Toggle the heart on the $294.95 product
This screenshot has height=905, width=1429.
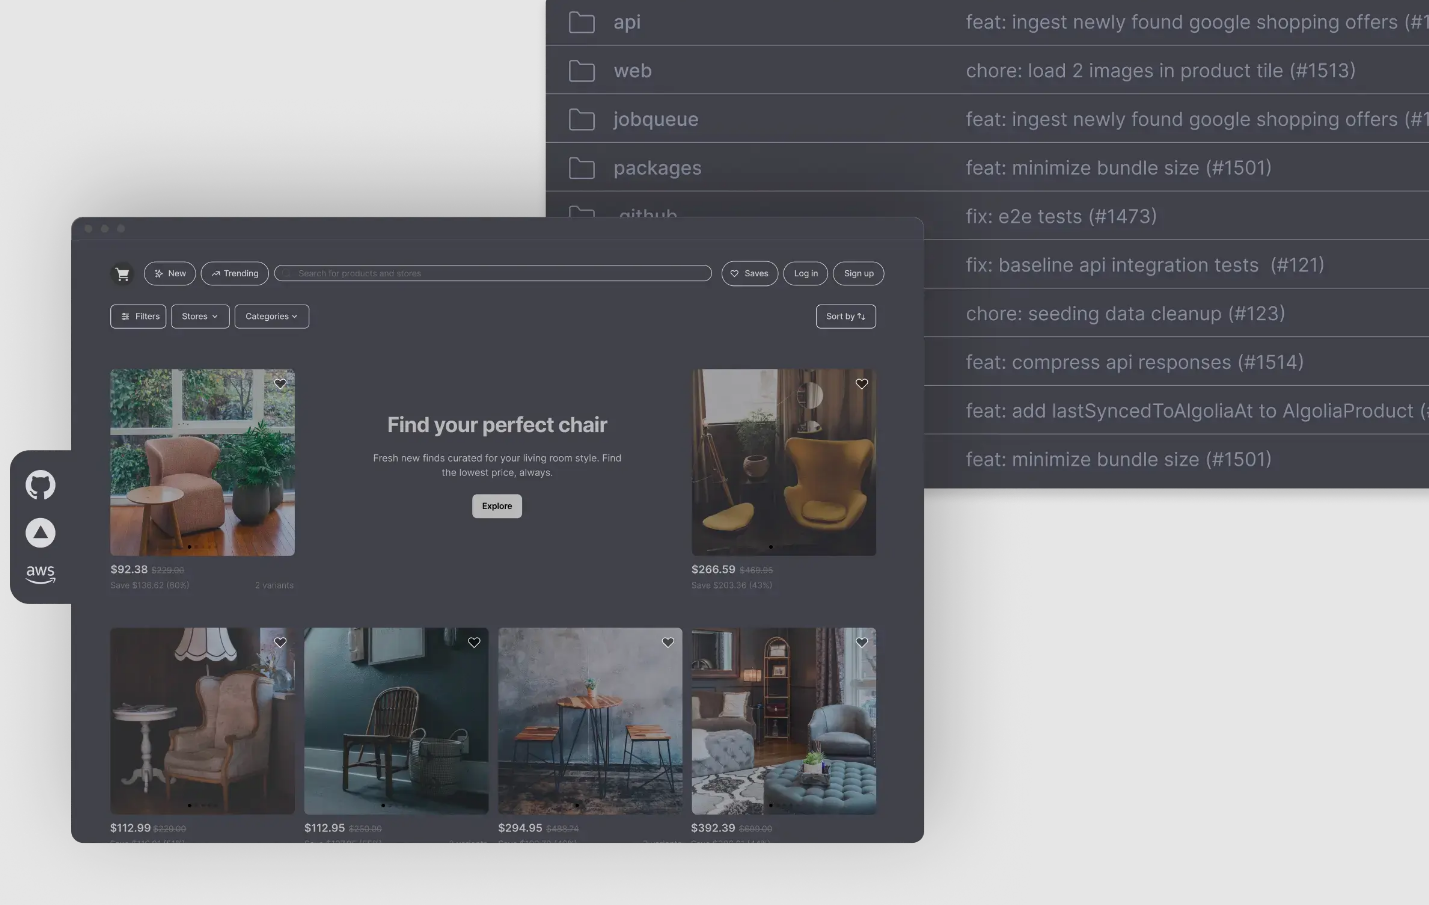[668, 643]
